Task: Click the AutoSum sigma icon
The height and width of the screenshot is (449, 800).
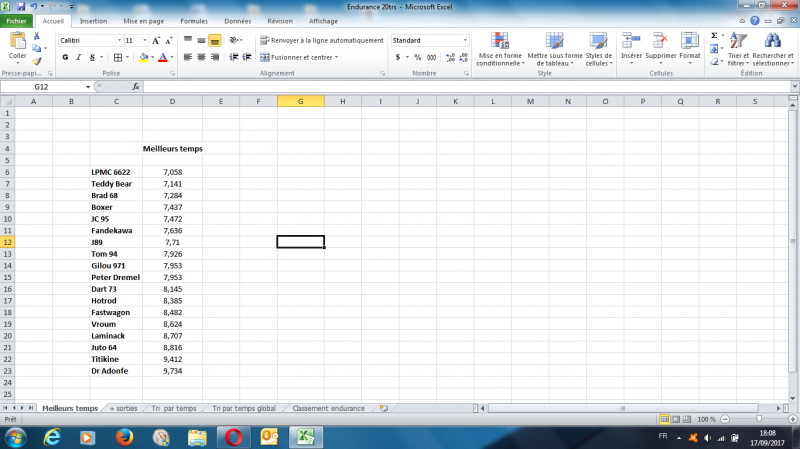Action: [714, 35]
